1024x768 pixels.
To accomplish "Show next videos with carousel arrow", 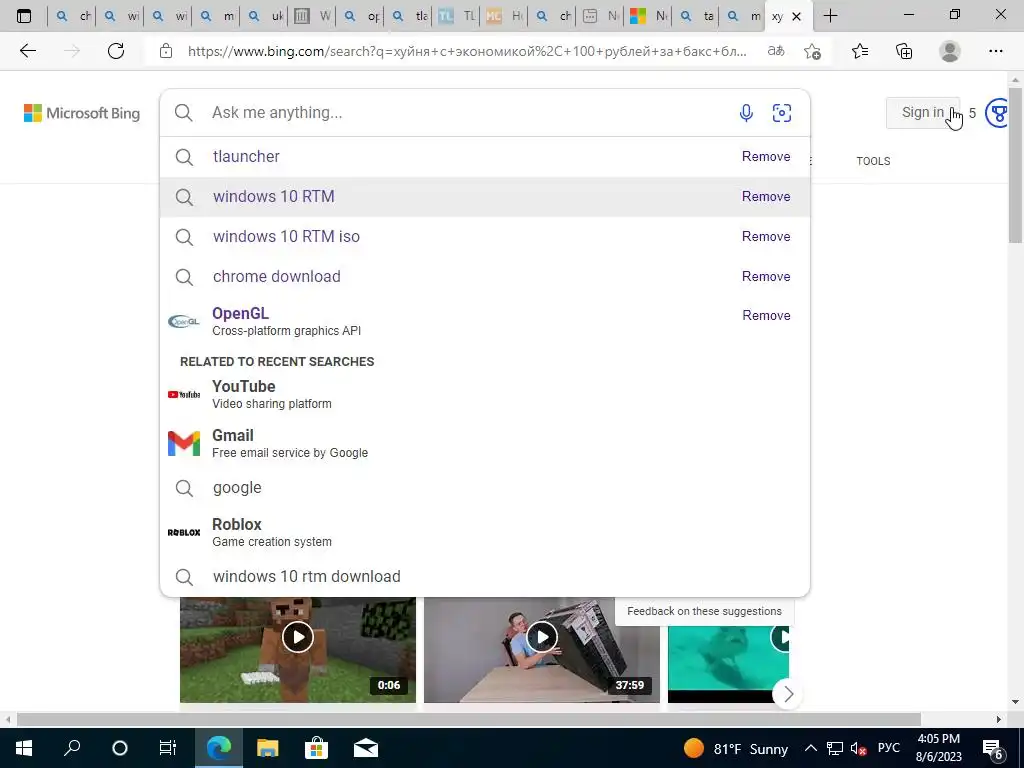I will tap(788, 694).
